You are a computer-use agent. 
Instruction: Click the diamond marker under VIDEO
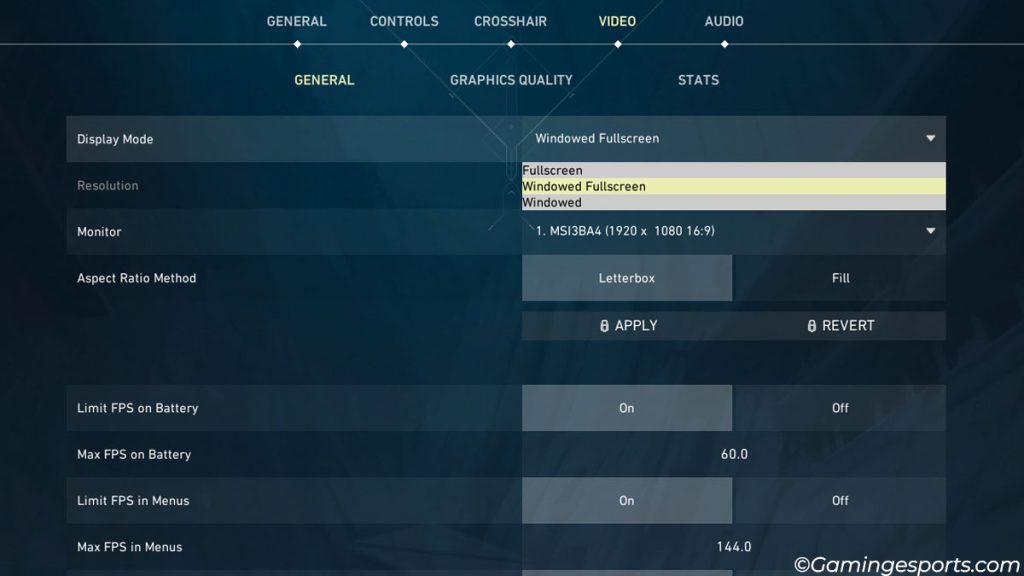617,42
